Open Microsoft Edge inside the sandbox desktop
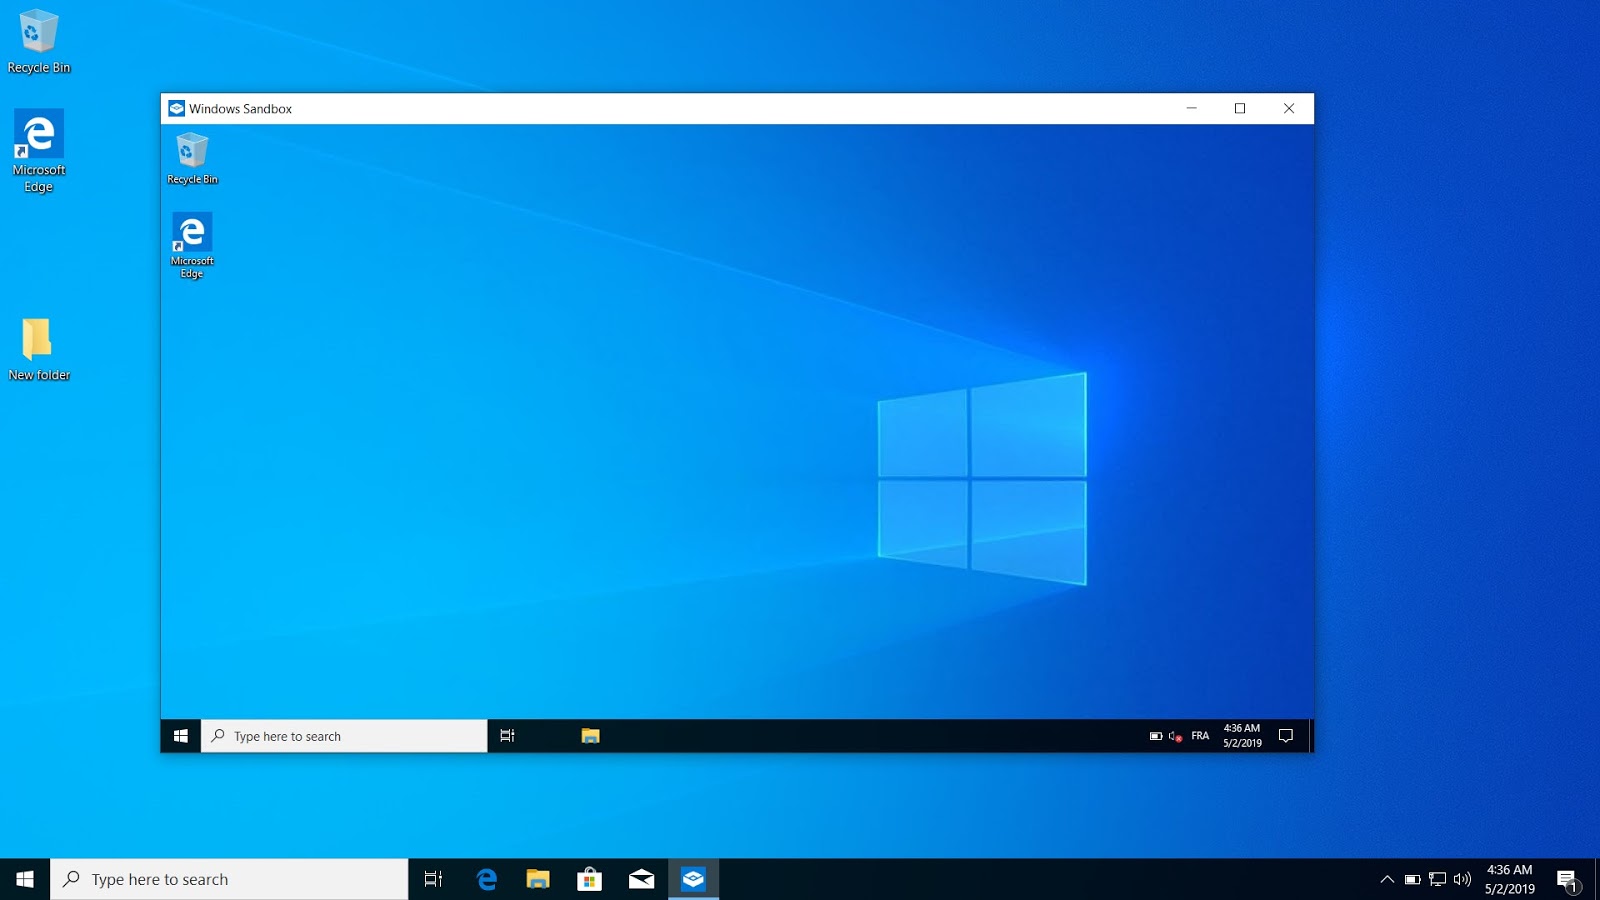The image size is (1600, 900). tap(192, 239)
